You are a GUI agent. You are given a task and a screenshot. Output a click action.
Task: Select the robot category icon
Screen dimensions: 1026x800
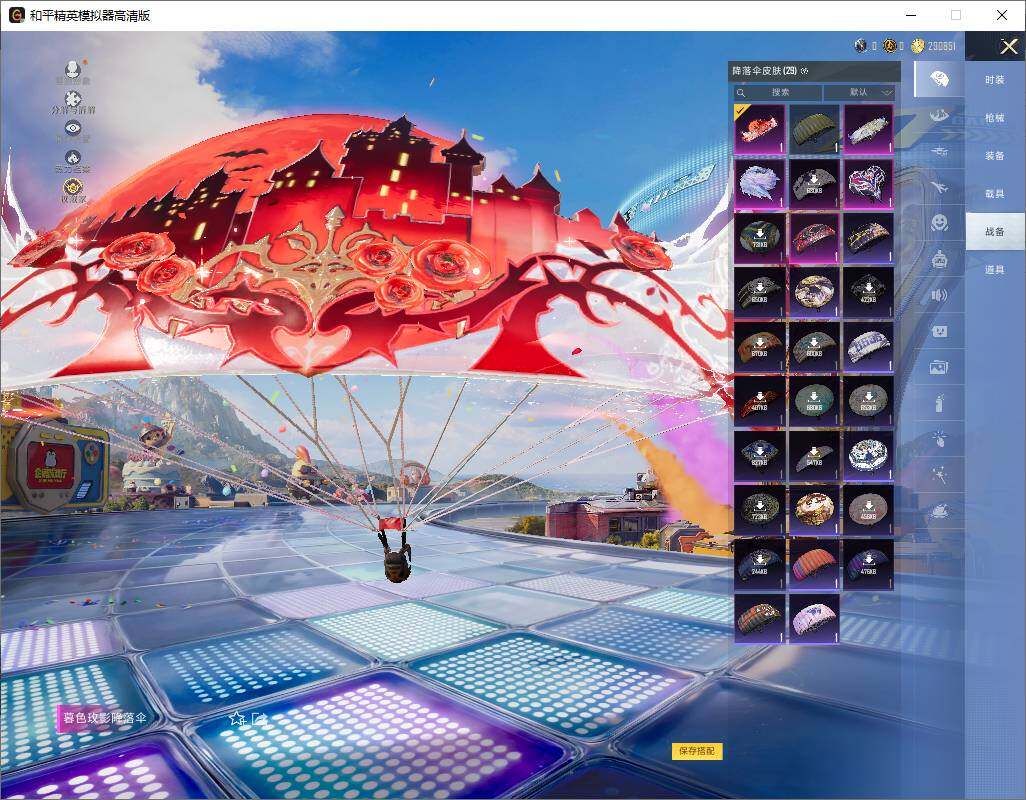point(939,259)
